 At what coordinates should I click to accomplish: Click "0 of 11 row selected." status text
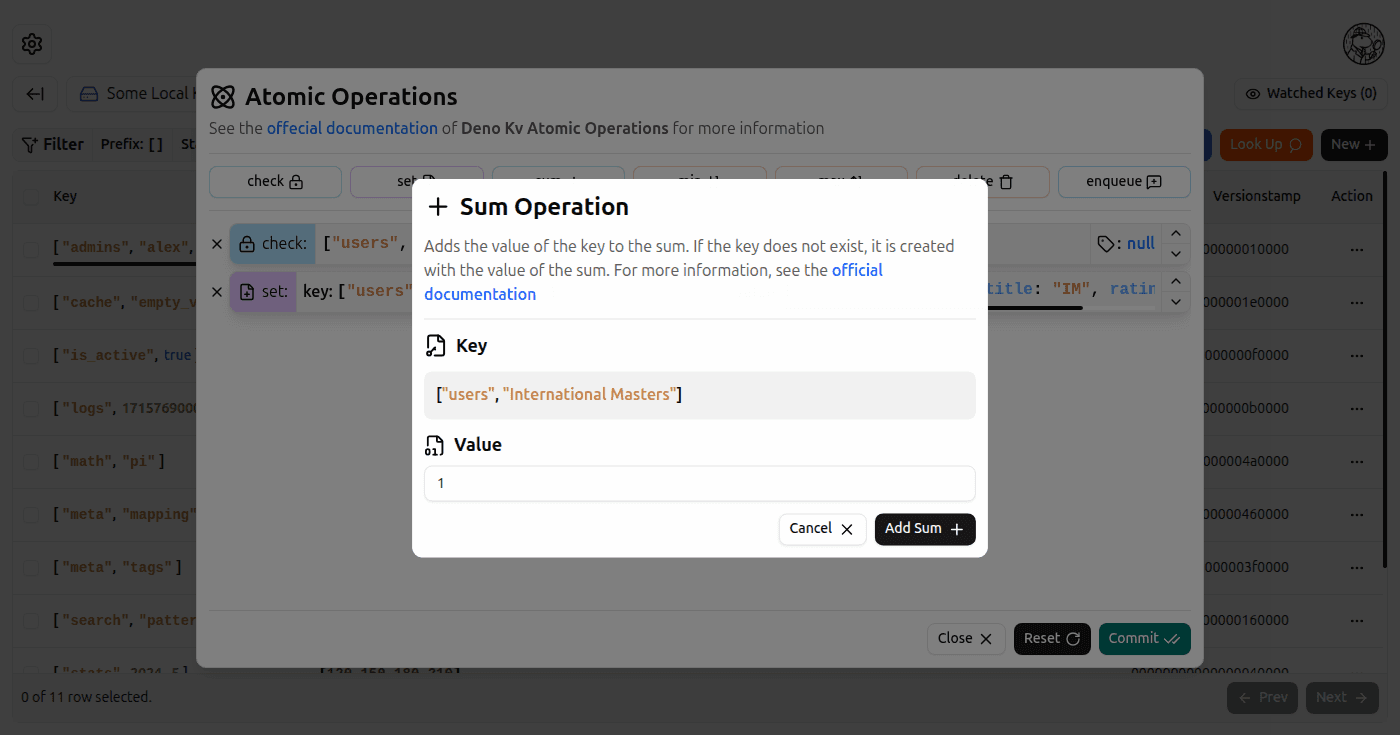87,697
